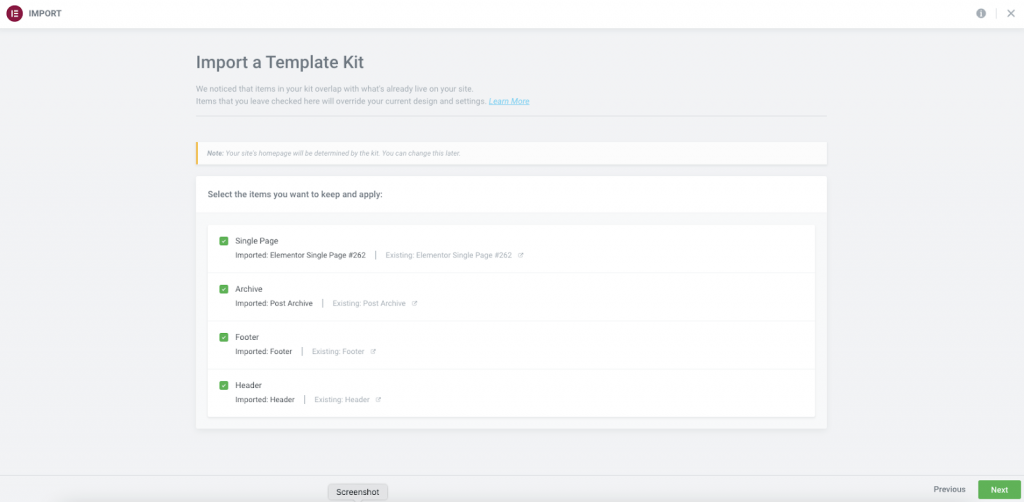Go to the Next step
The width and height of the screenshot is (1024, 502).
pos(999,489)
